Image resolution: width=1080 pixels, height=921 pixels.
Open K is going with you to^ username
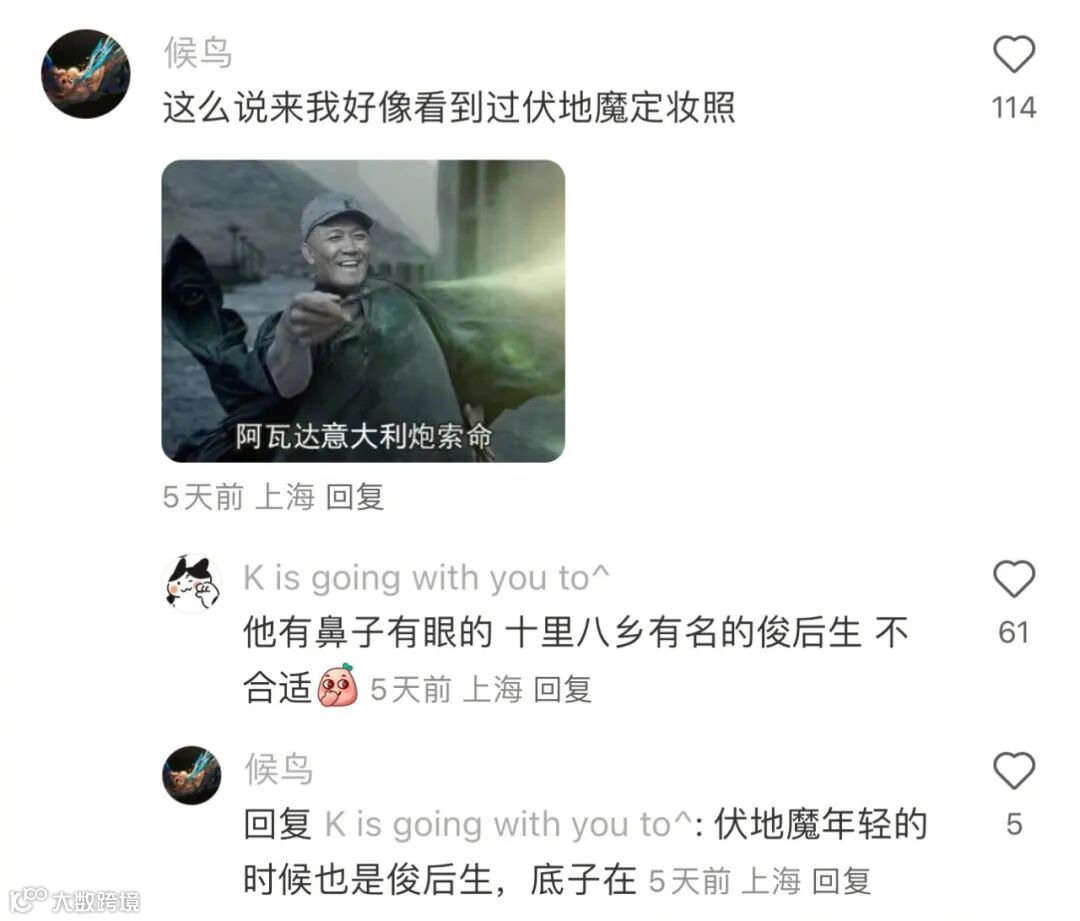pos(426,578)
